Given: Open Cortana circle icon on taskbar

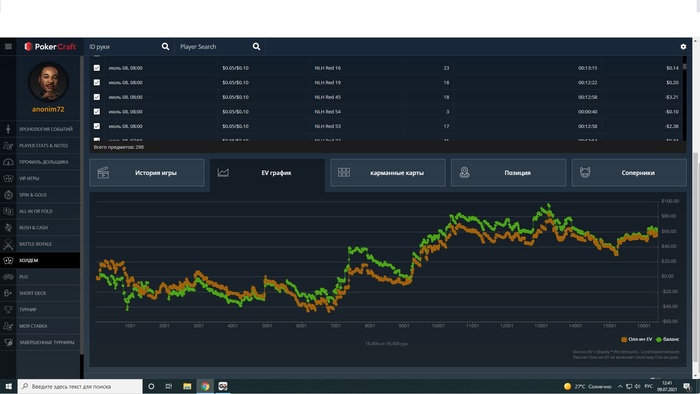Looking at the screenshot, I should (151, 386).
